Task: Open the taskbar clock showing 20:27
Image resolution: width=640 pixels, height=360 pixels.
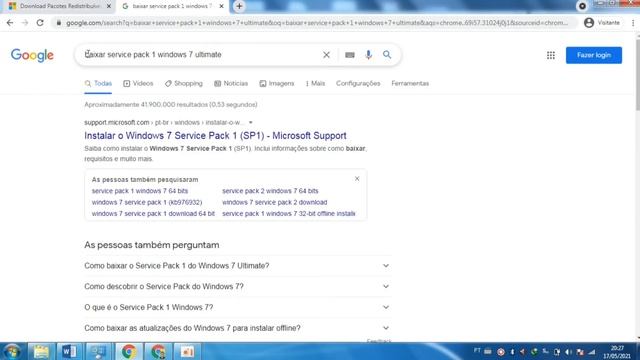Action: pyautogui.click(x=617, y=352)
